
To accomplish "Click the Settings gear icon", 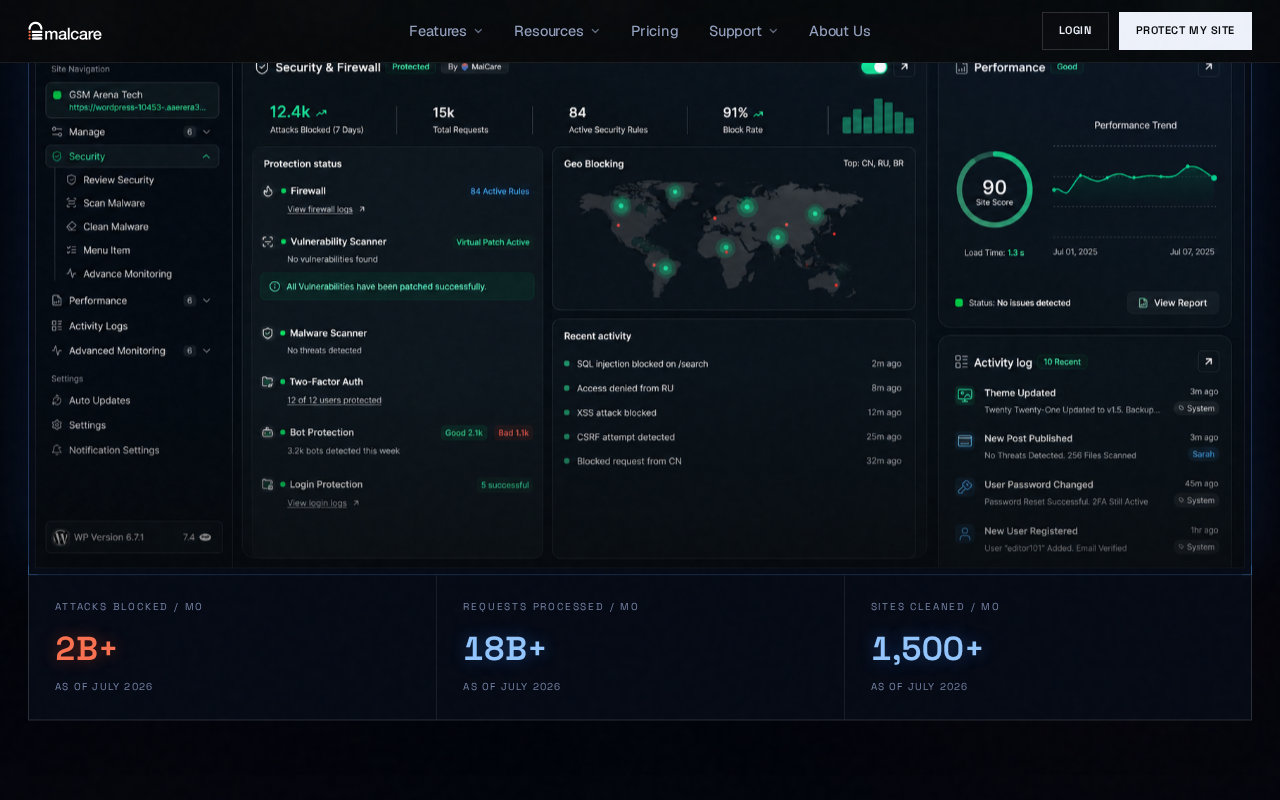I will point(57,425).
